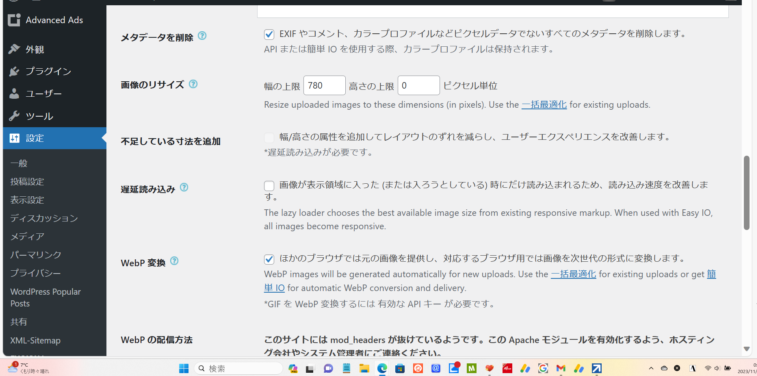This screenshot has height=376, width=757.
Task: Open the Task View taskbar icon
Action: [x=310, y=368]
